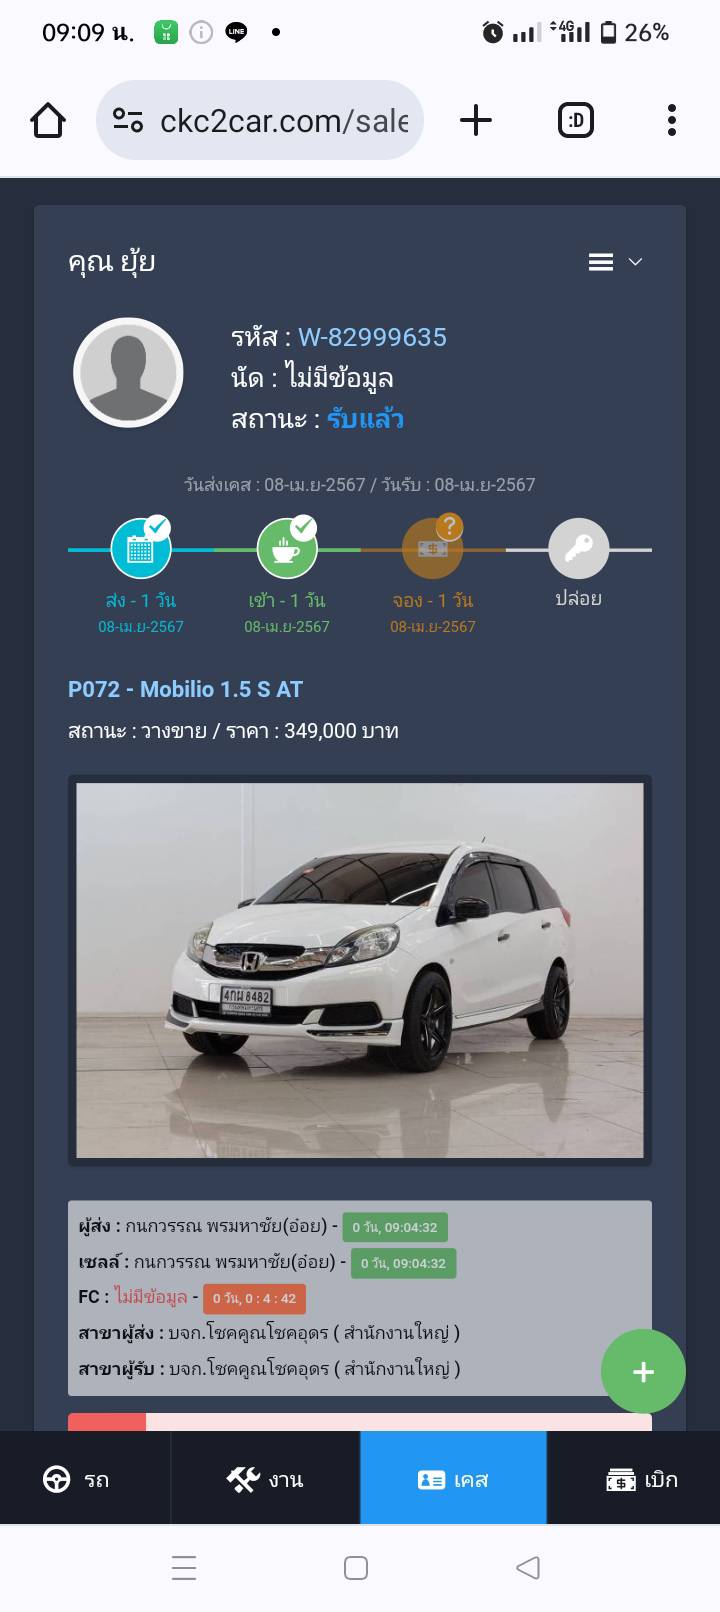Tap the calendar step icon for ส่ง
720x1612 pixels.
pyautogui.click(x=140, y=548)
